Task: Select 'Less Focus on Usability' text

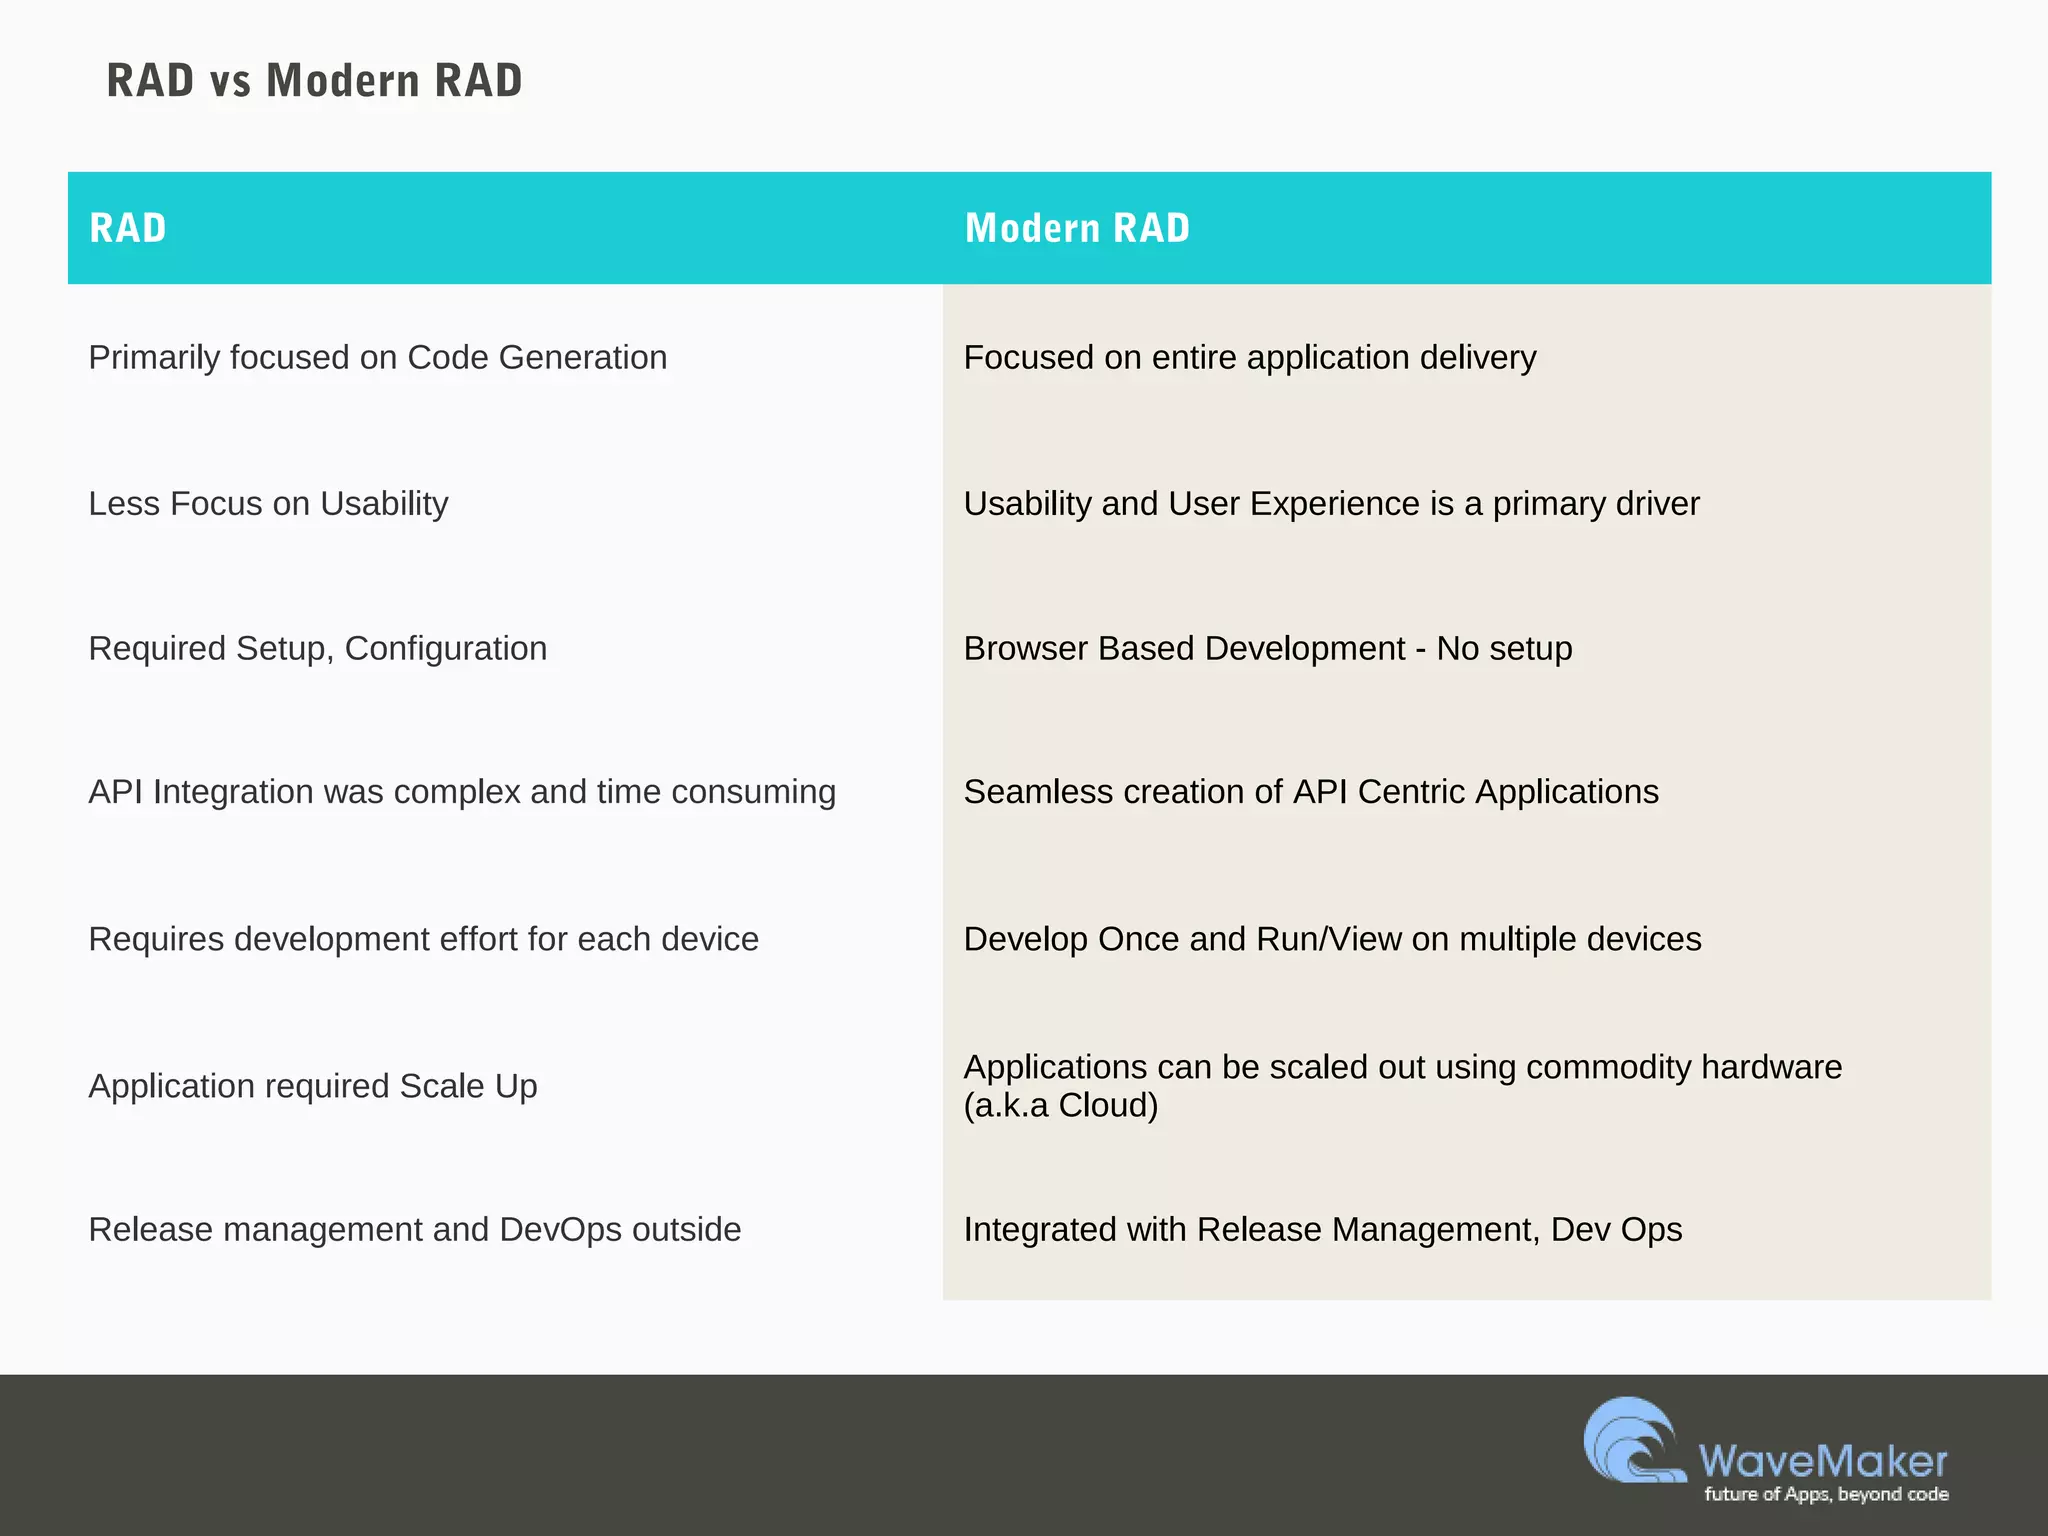Action: tap(268, 503)
